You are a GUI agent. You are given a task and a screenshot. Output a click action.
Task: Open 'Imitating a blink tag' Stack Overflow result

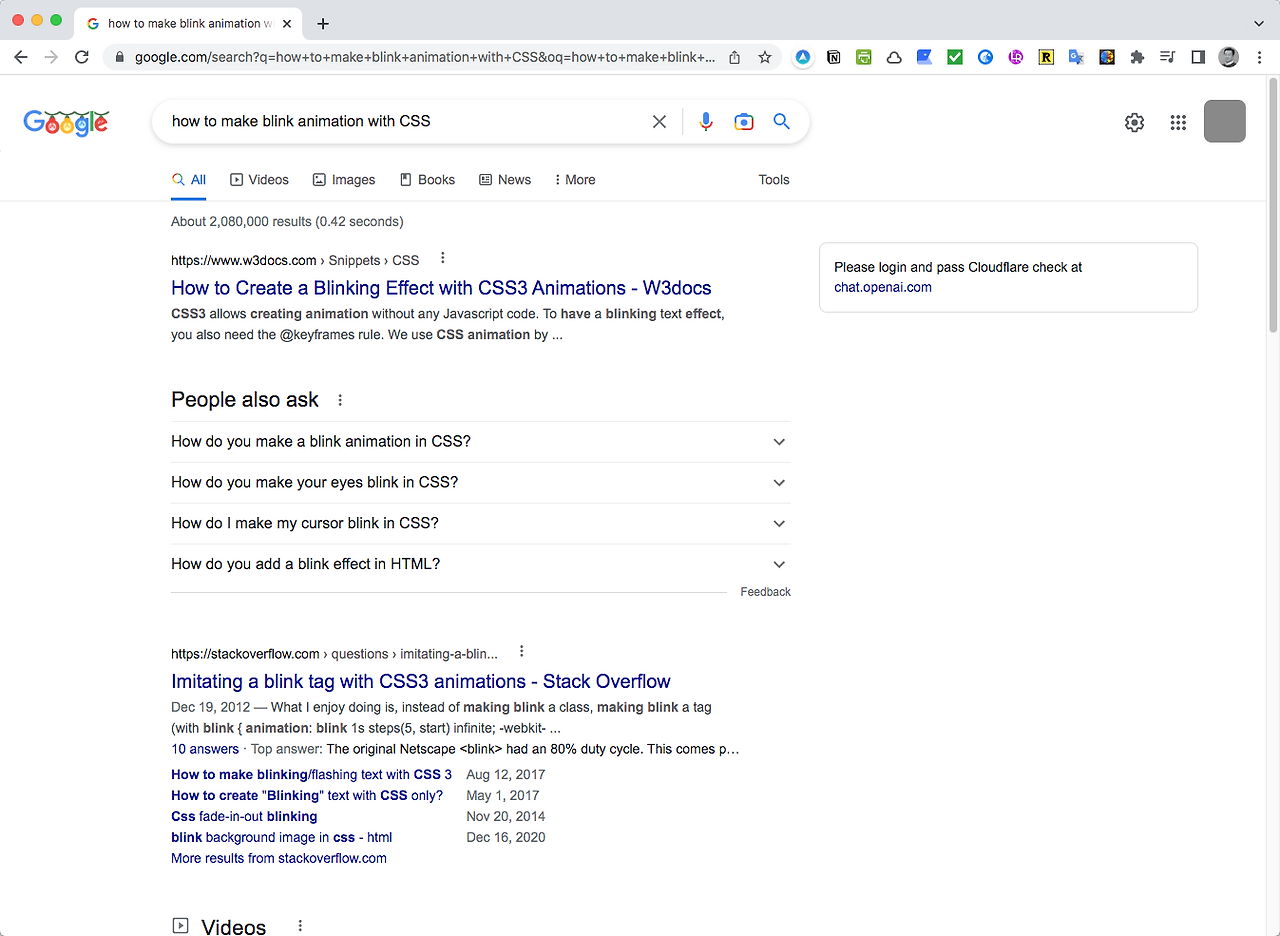(x=421, y=681)
